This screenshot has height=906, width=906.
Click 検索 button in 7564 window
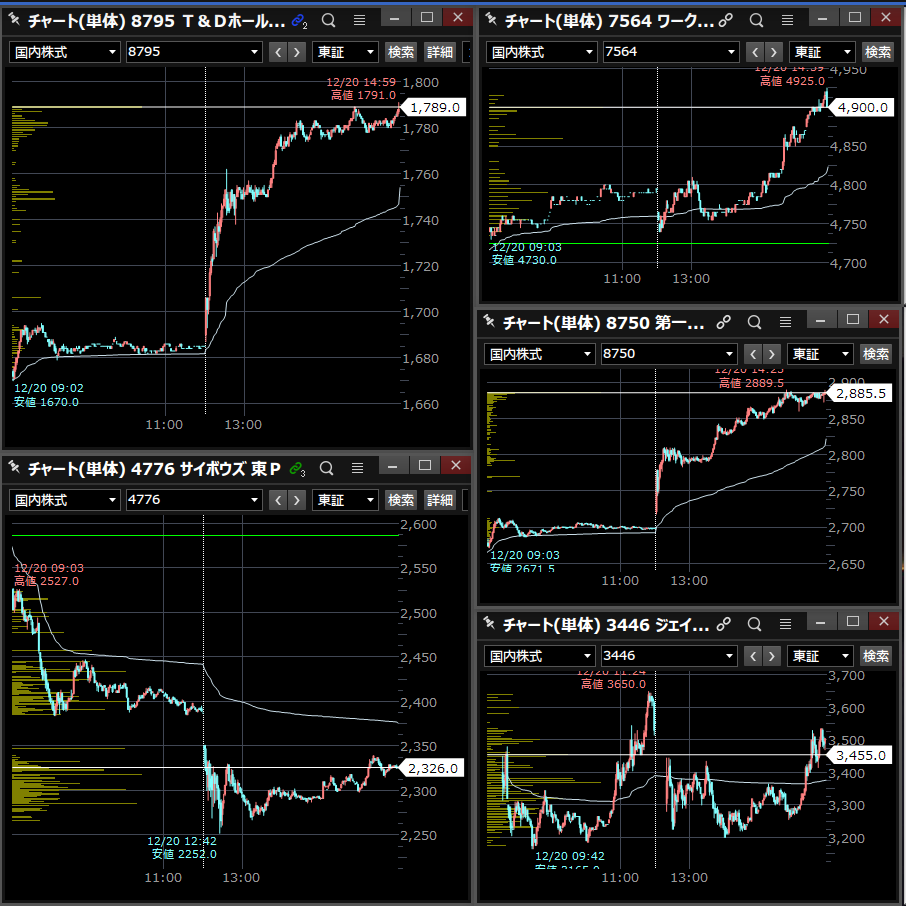(878, 53)
